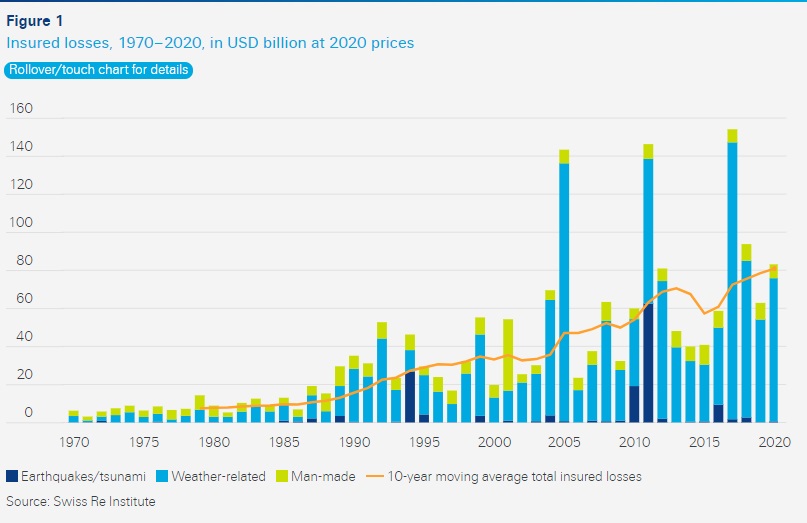Select the Weather-related legend label
The image size is (807, 523).
pos(218,477)
